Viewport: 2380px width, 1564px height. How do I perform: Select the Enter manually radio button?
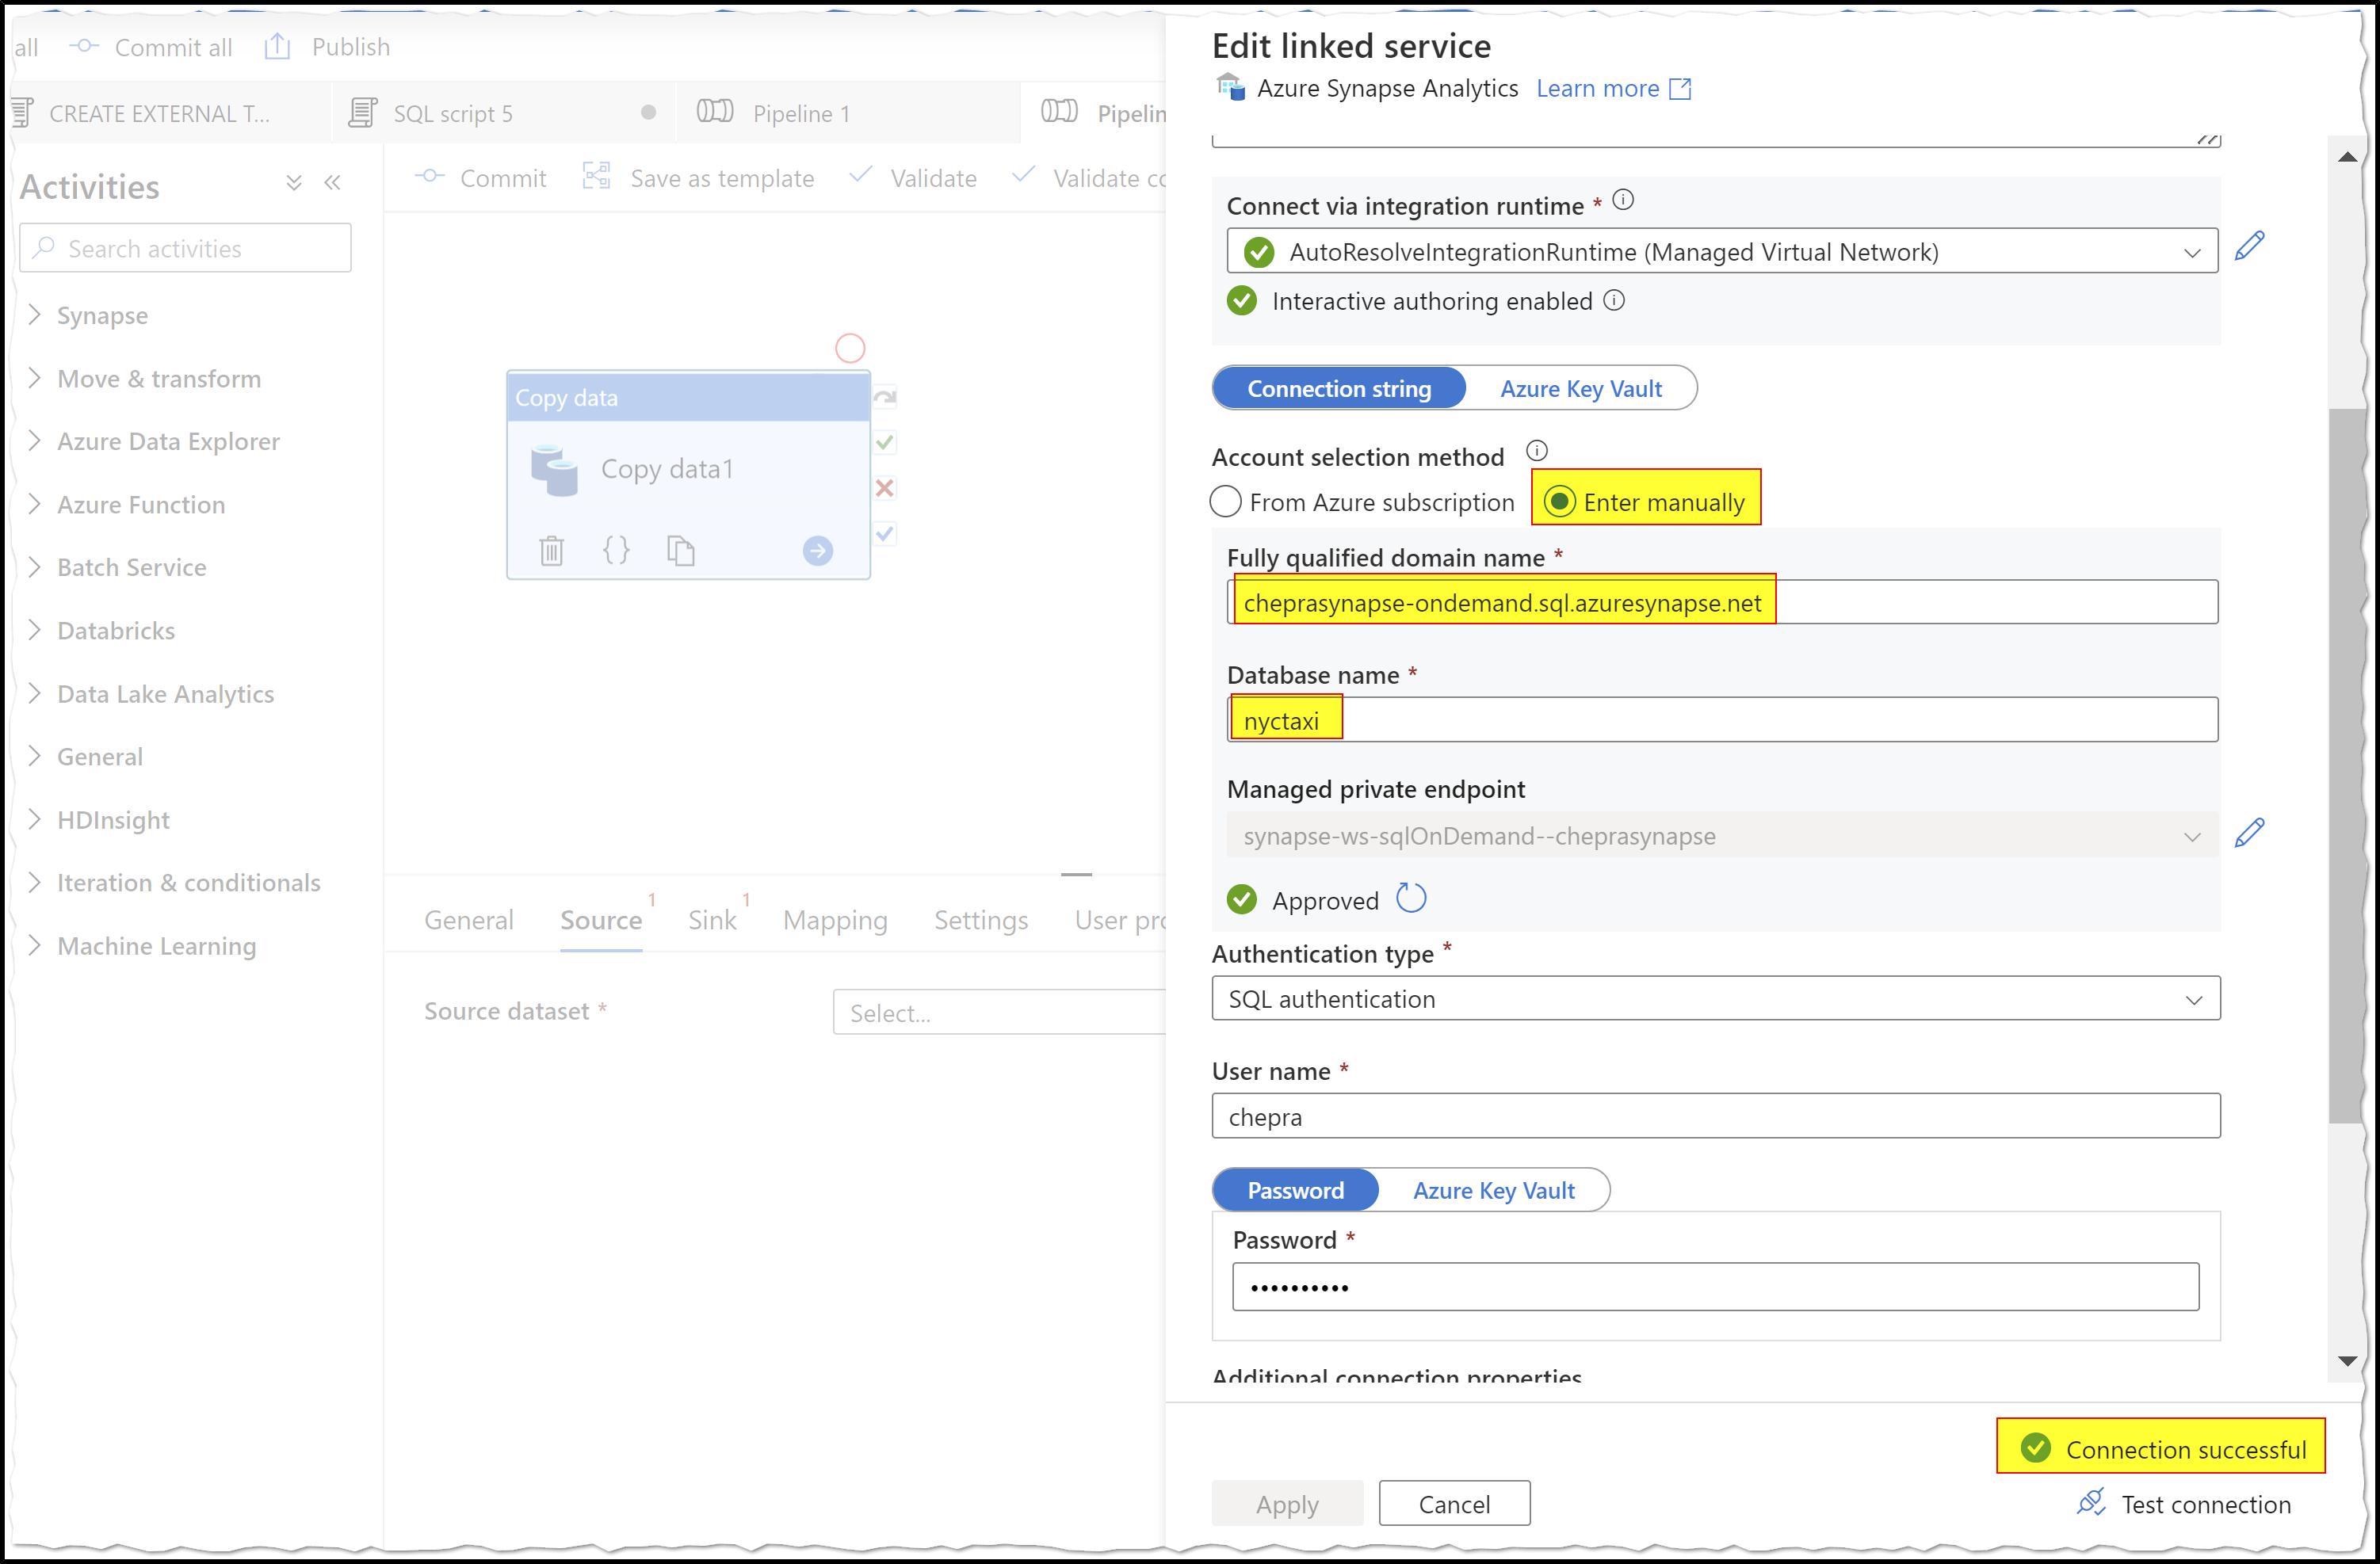pos(1560,502)
